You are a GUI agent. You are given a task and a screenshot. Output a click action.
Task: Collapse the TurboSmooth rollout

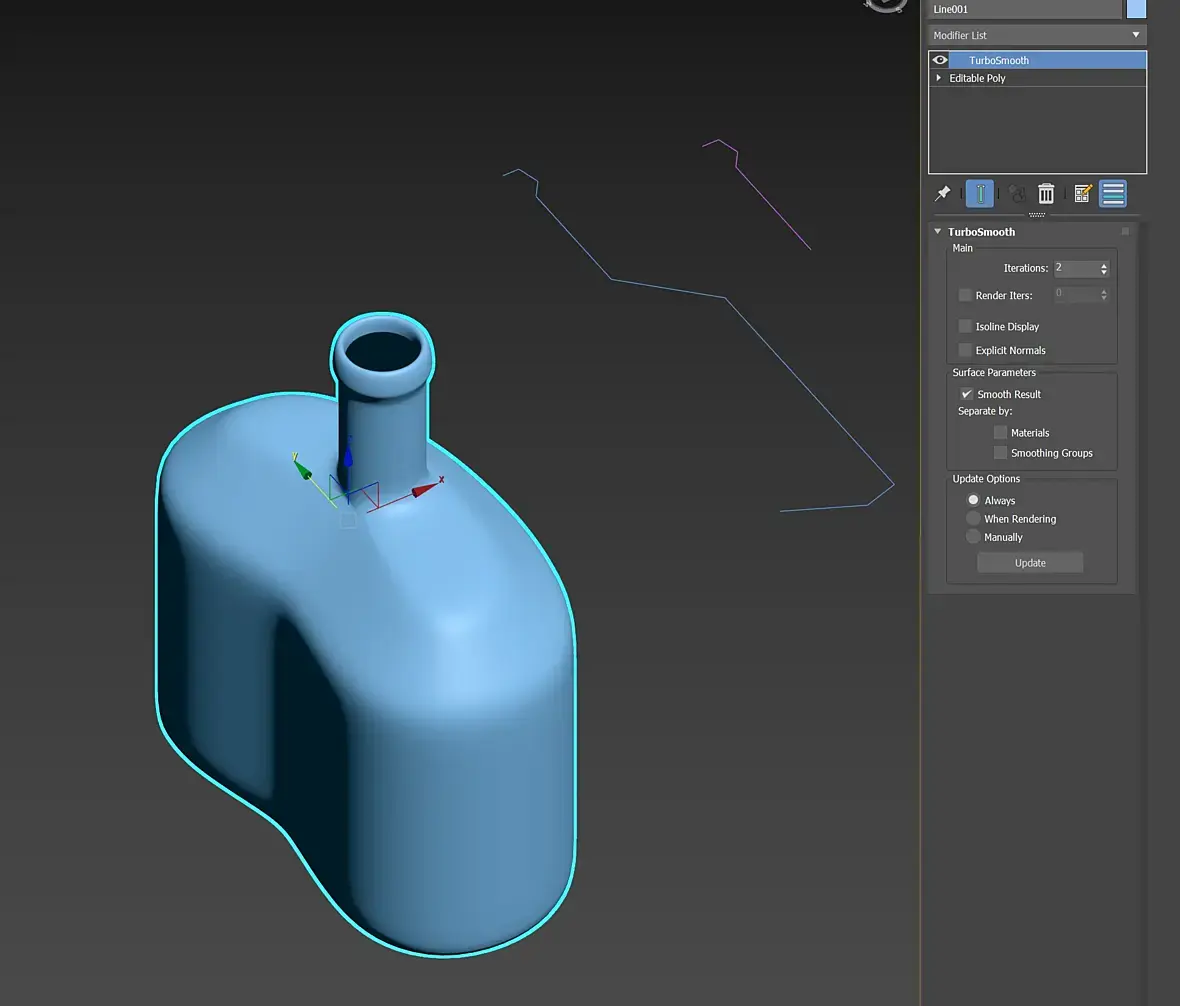(938, 232)
